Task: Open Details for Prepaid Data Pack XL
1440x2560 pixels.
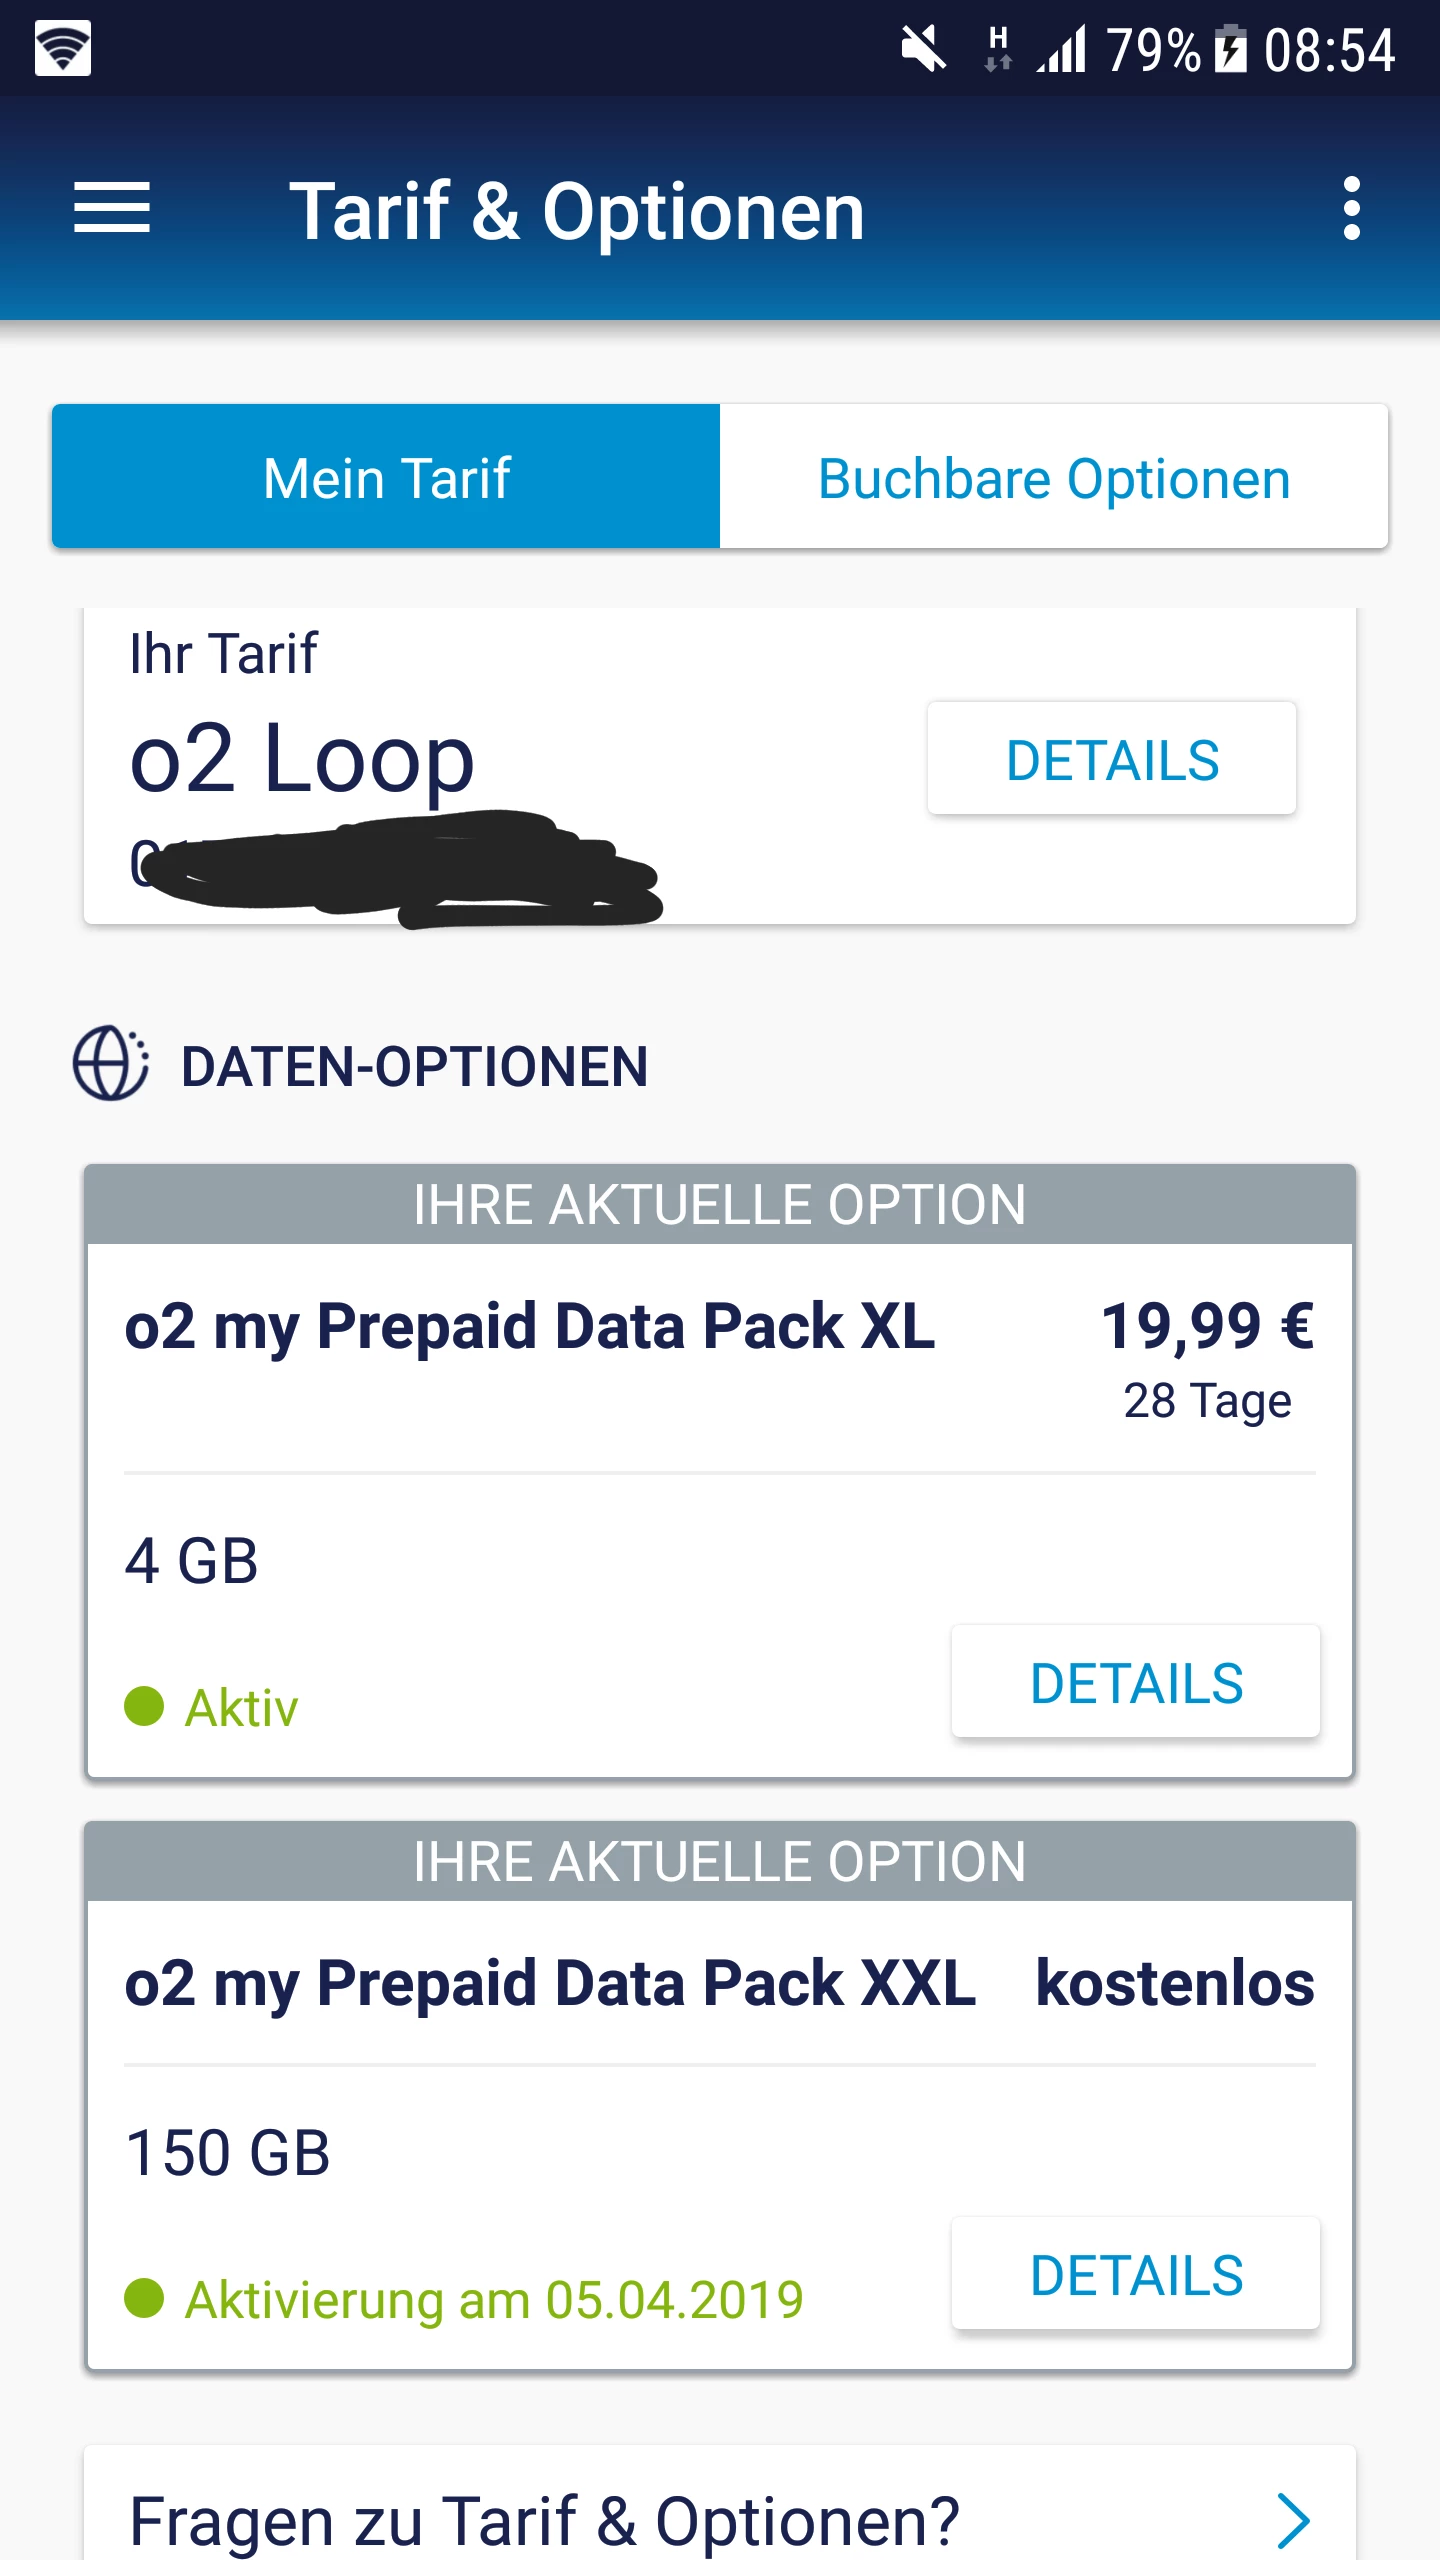Action: pyautogui.click(x=1136, y=1682)
